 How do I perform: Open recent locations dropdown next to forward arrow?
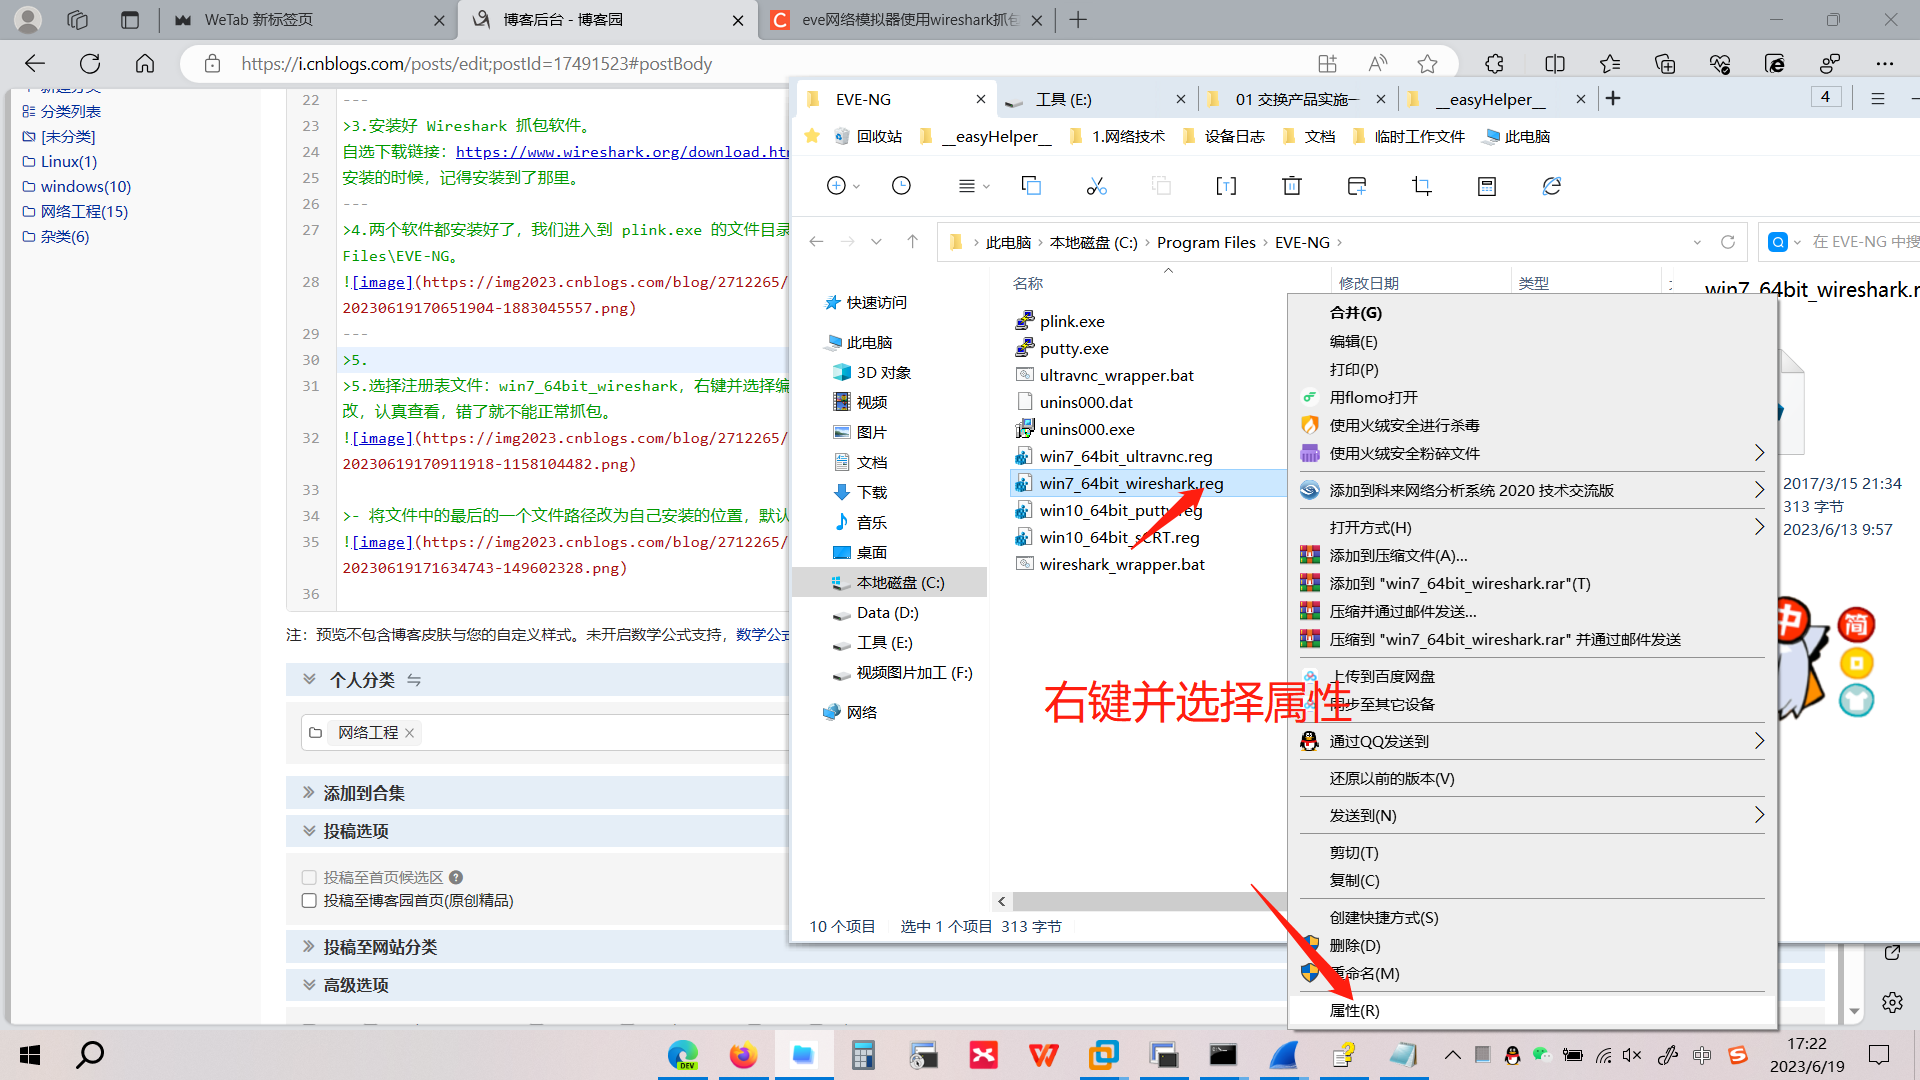pos(876,242)
